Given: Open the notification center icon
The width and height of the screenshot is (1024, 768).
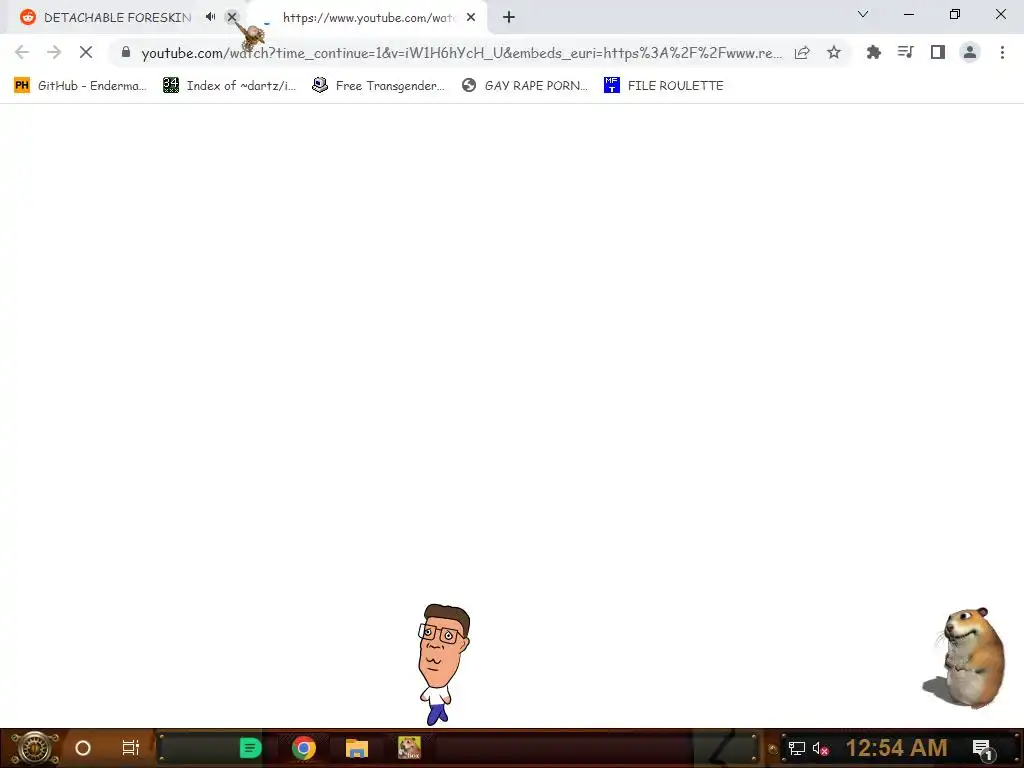Looking at the screenshot, I should tap(983, 749).
